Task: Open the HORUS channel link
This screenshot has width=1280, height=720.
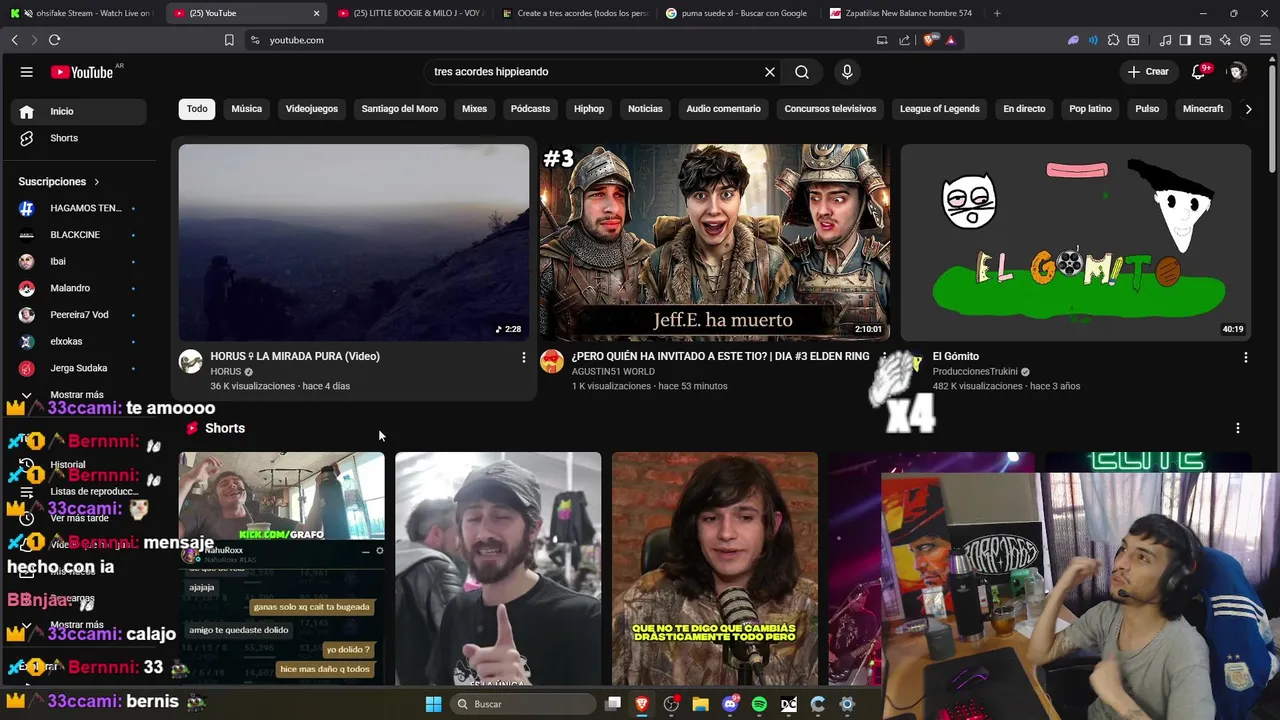Action: click(x=225, y=372)
